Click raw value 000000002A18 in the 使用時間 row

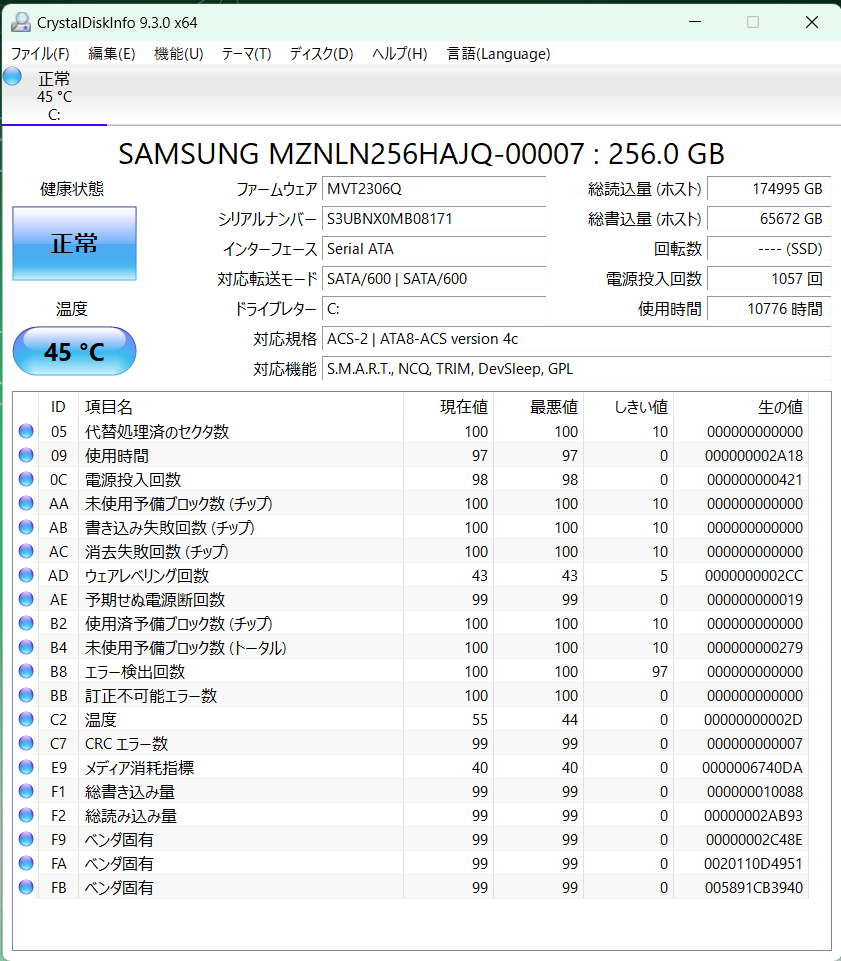754,455
